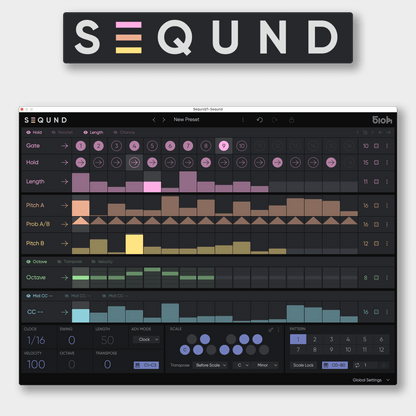Click the C1-C3 key range button
This screenshot has width=416, height=416.
[x=146, y=365]
